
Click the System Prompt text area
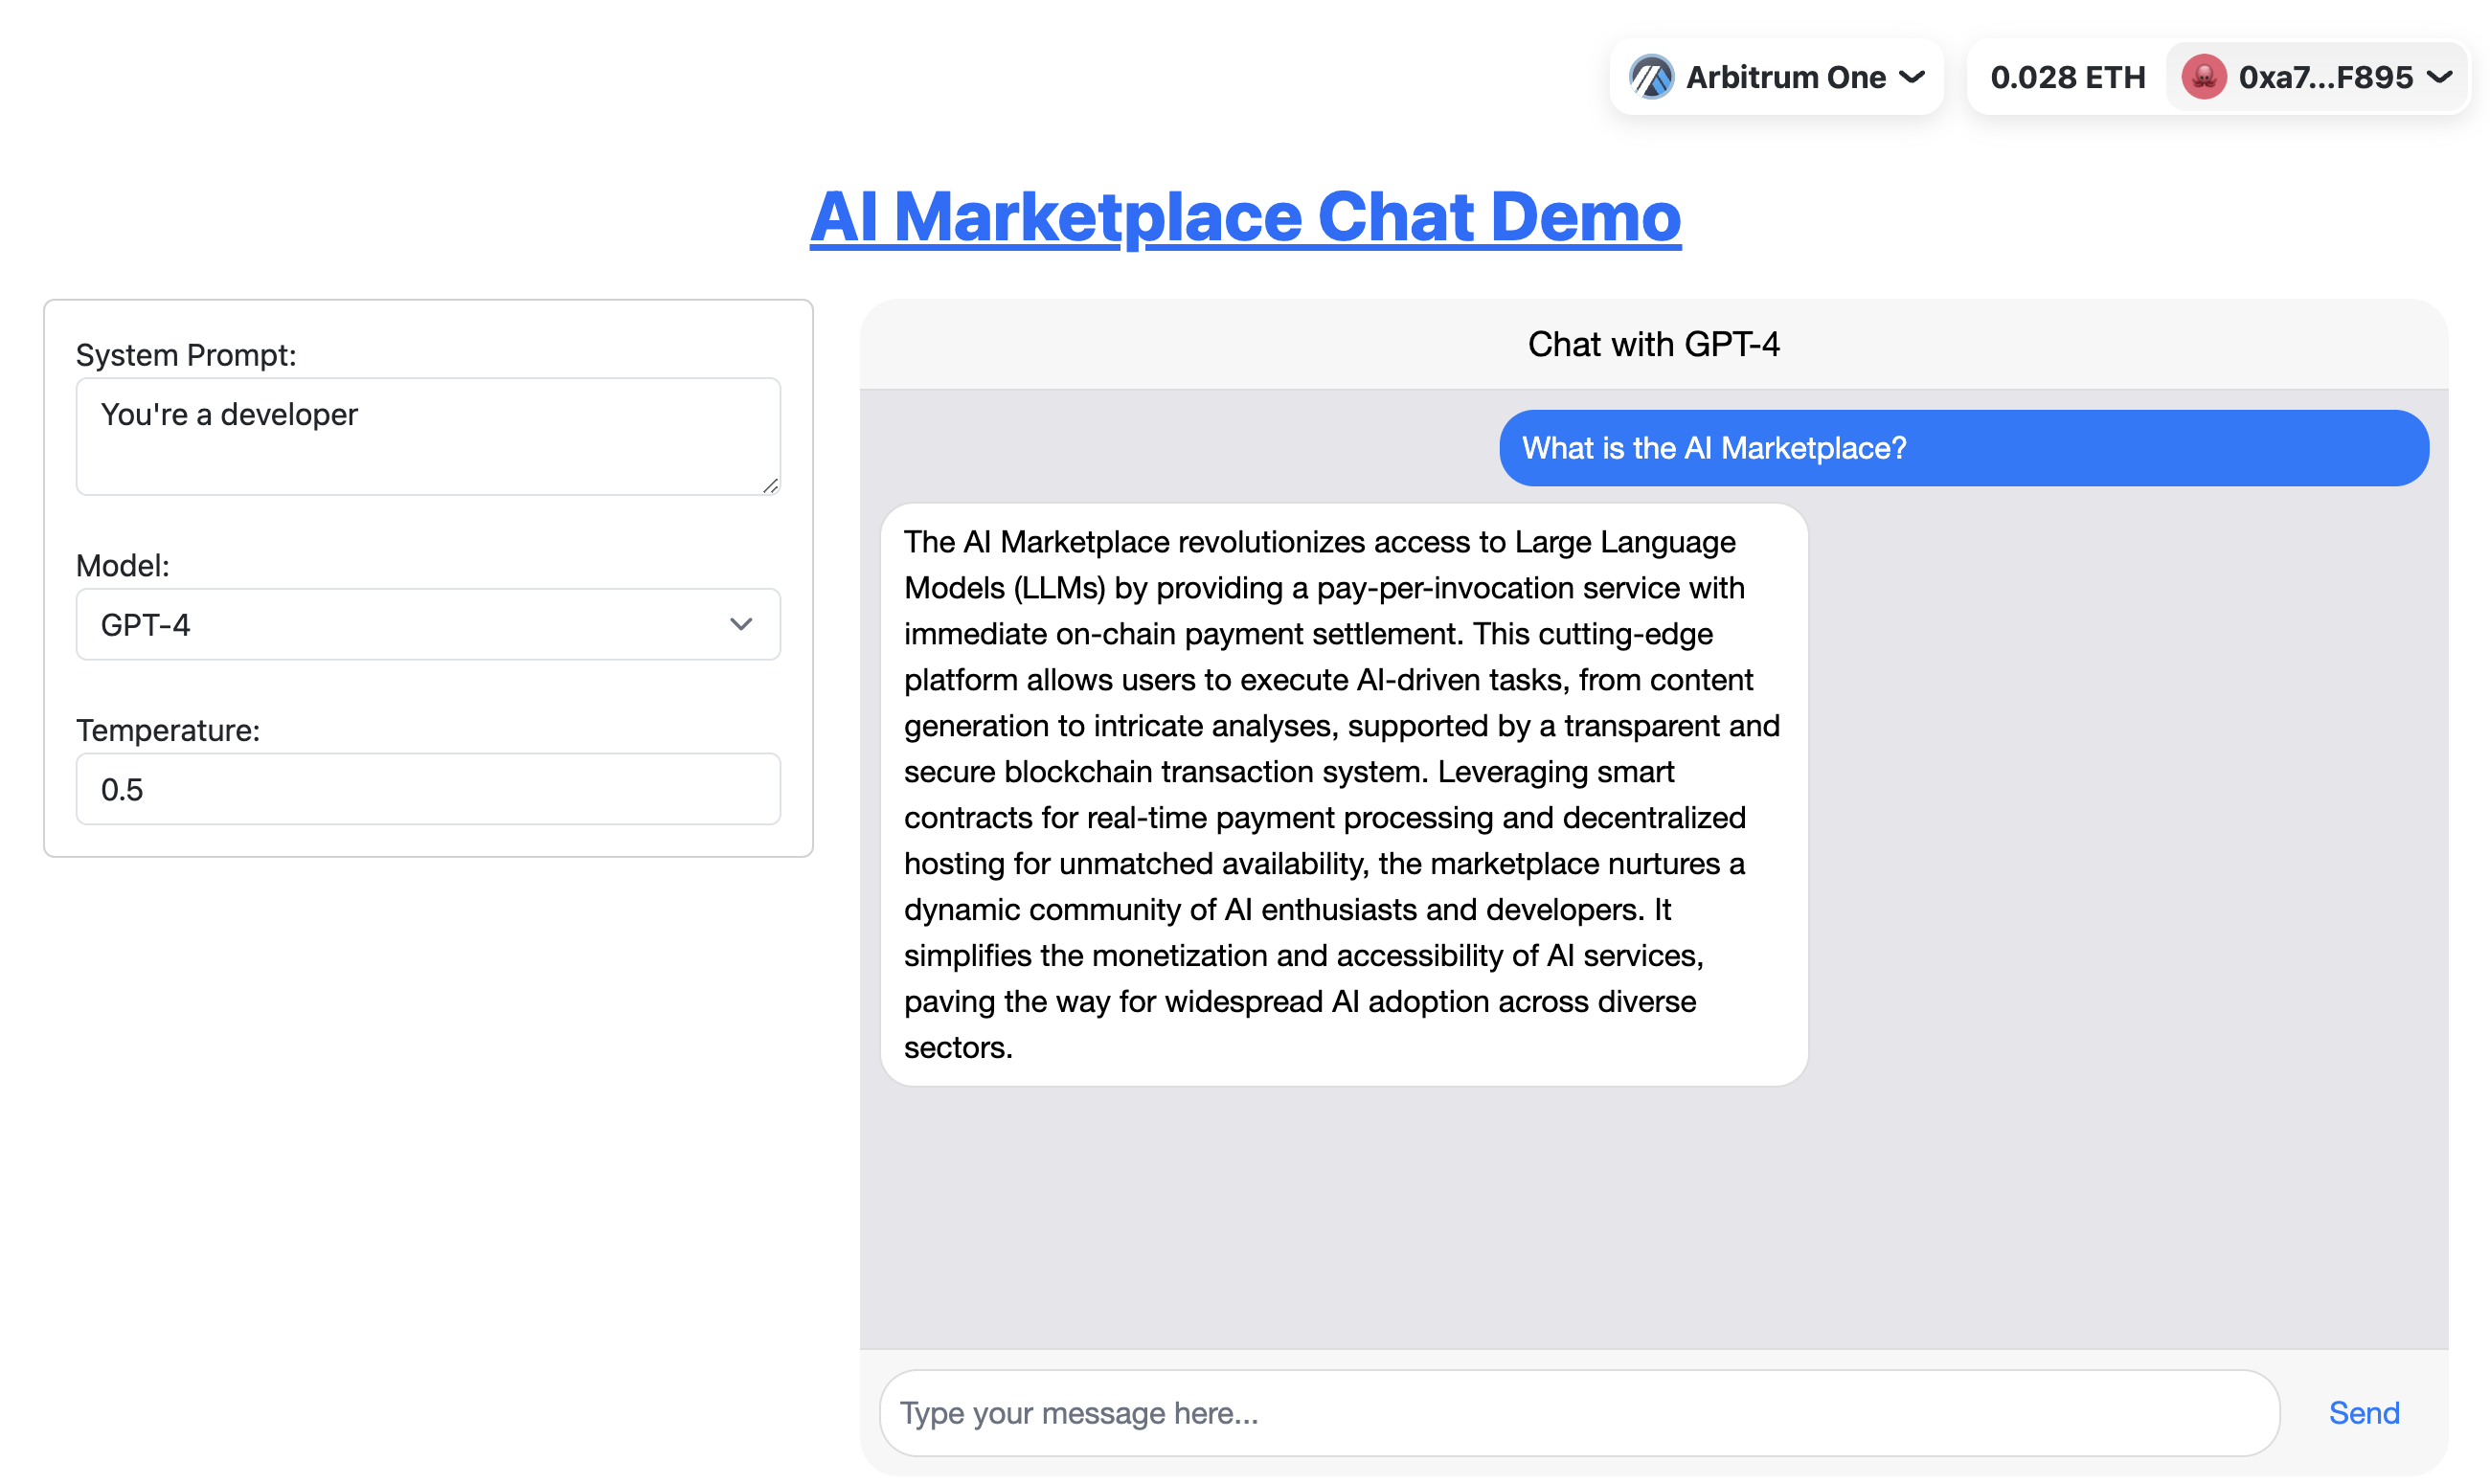pyautogui.click(x=427, y=436)
